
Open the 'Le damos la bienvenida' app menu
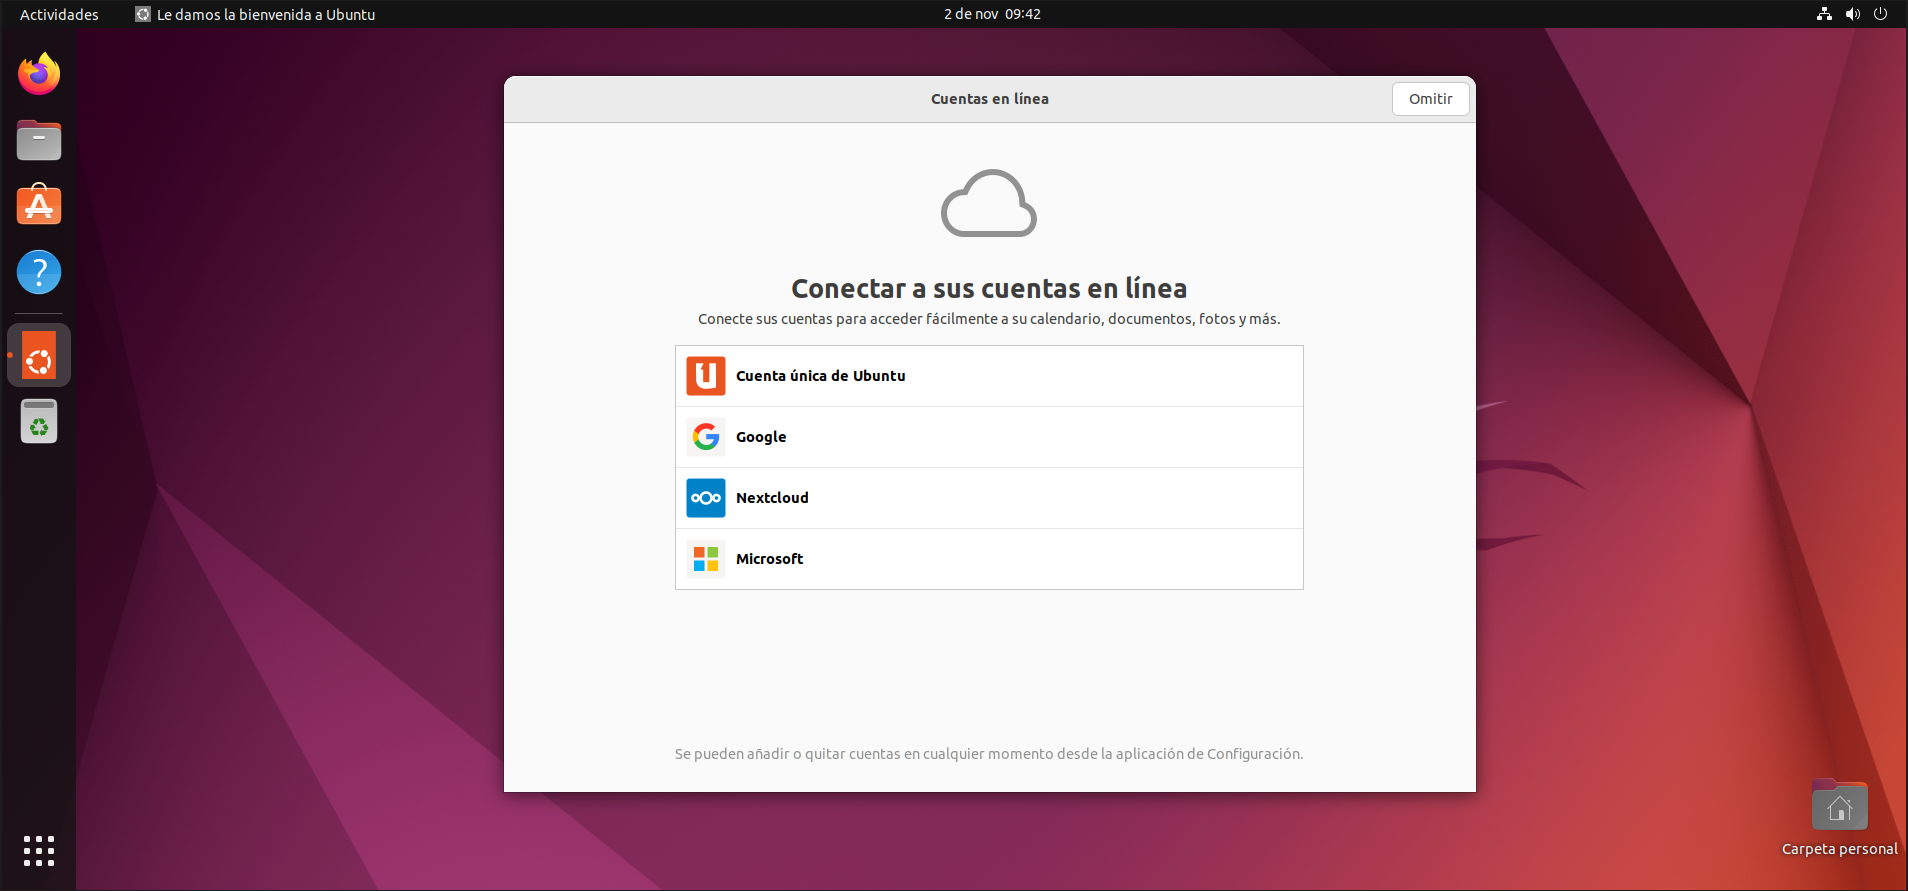click(x=256, y=14)
